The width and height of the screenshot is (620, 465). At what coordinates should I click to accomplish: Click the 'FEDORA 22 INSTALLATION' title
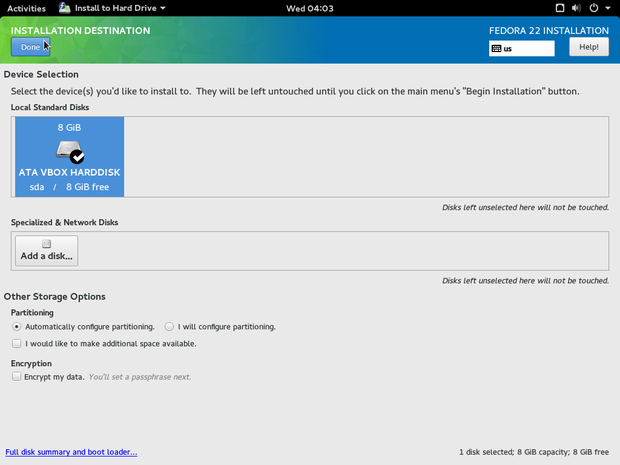click(x=549, y=31)
